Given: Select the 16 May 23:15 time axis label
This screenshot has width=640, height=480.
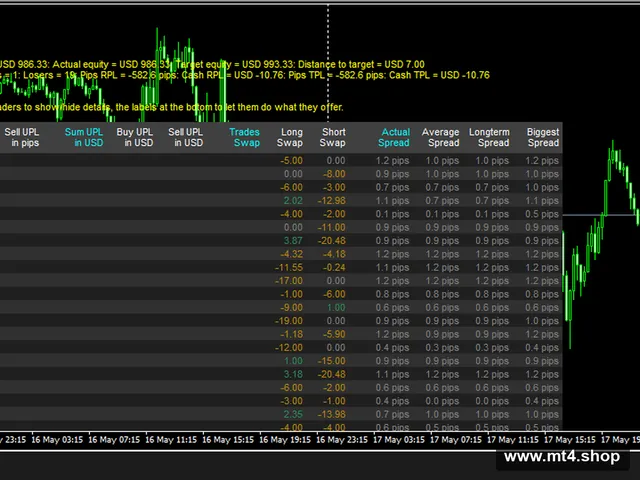Looking at the screenshot, I should tap(342, 440).
